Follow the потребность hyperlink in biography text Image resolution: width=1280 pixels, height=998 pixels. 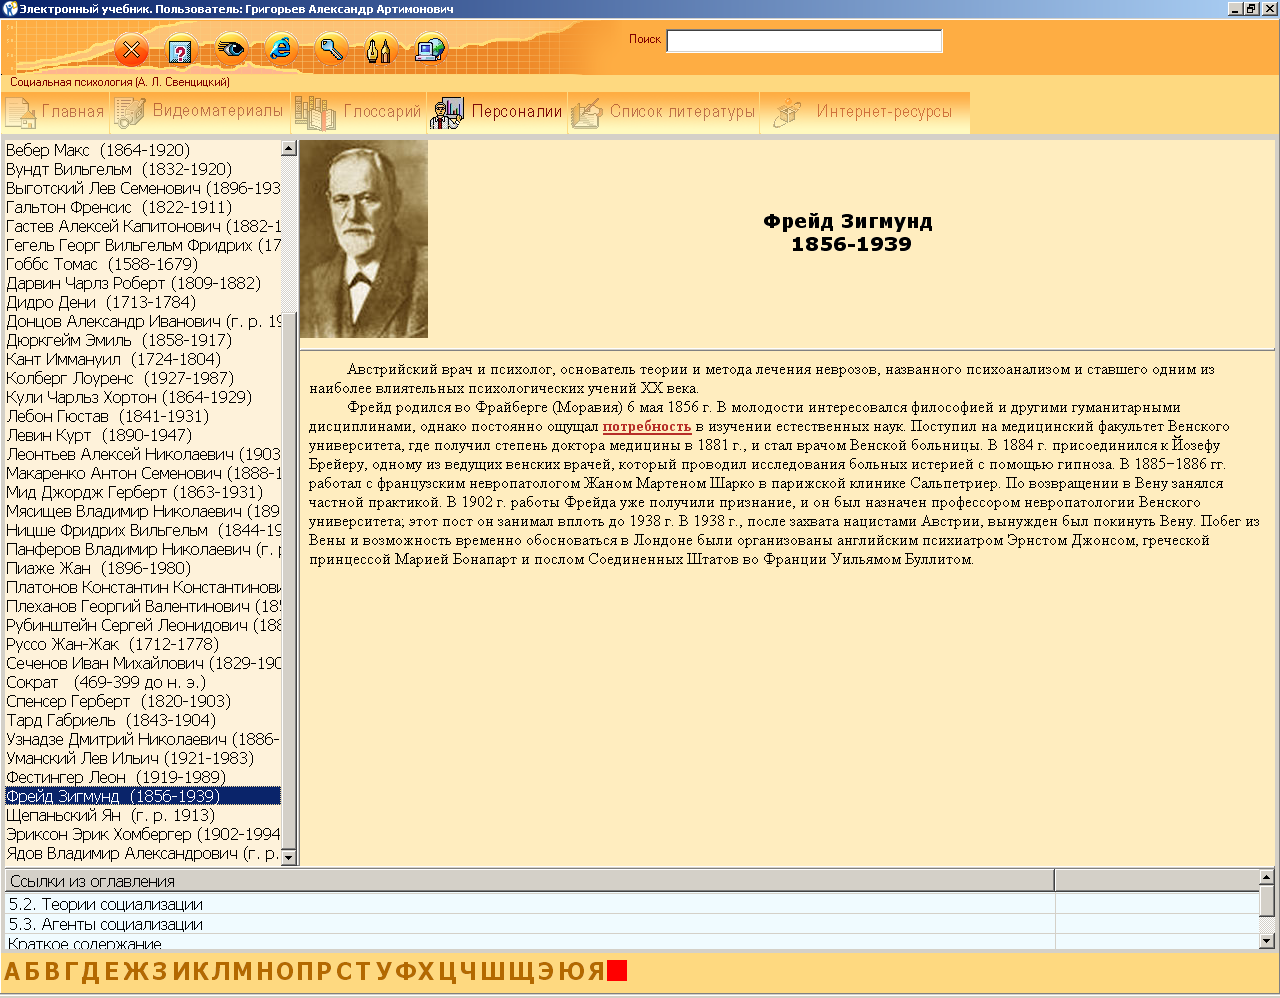click(x=647, y=426)
